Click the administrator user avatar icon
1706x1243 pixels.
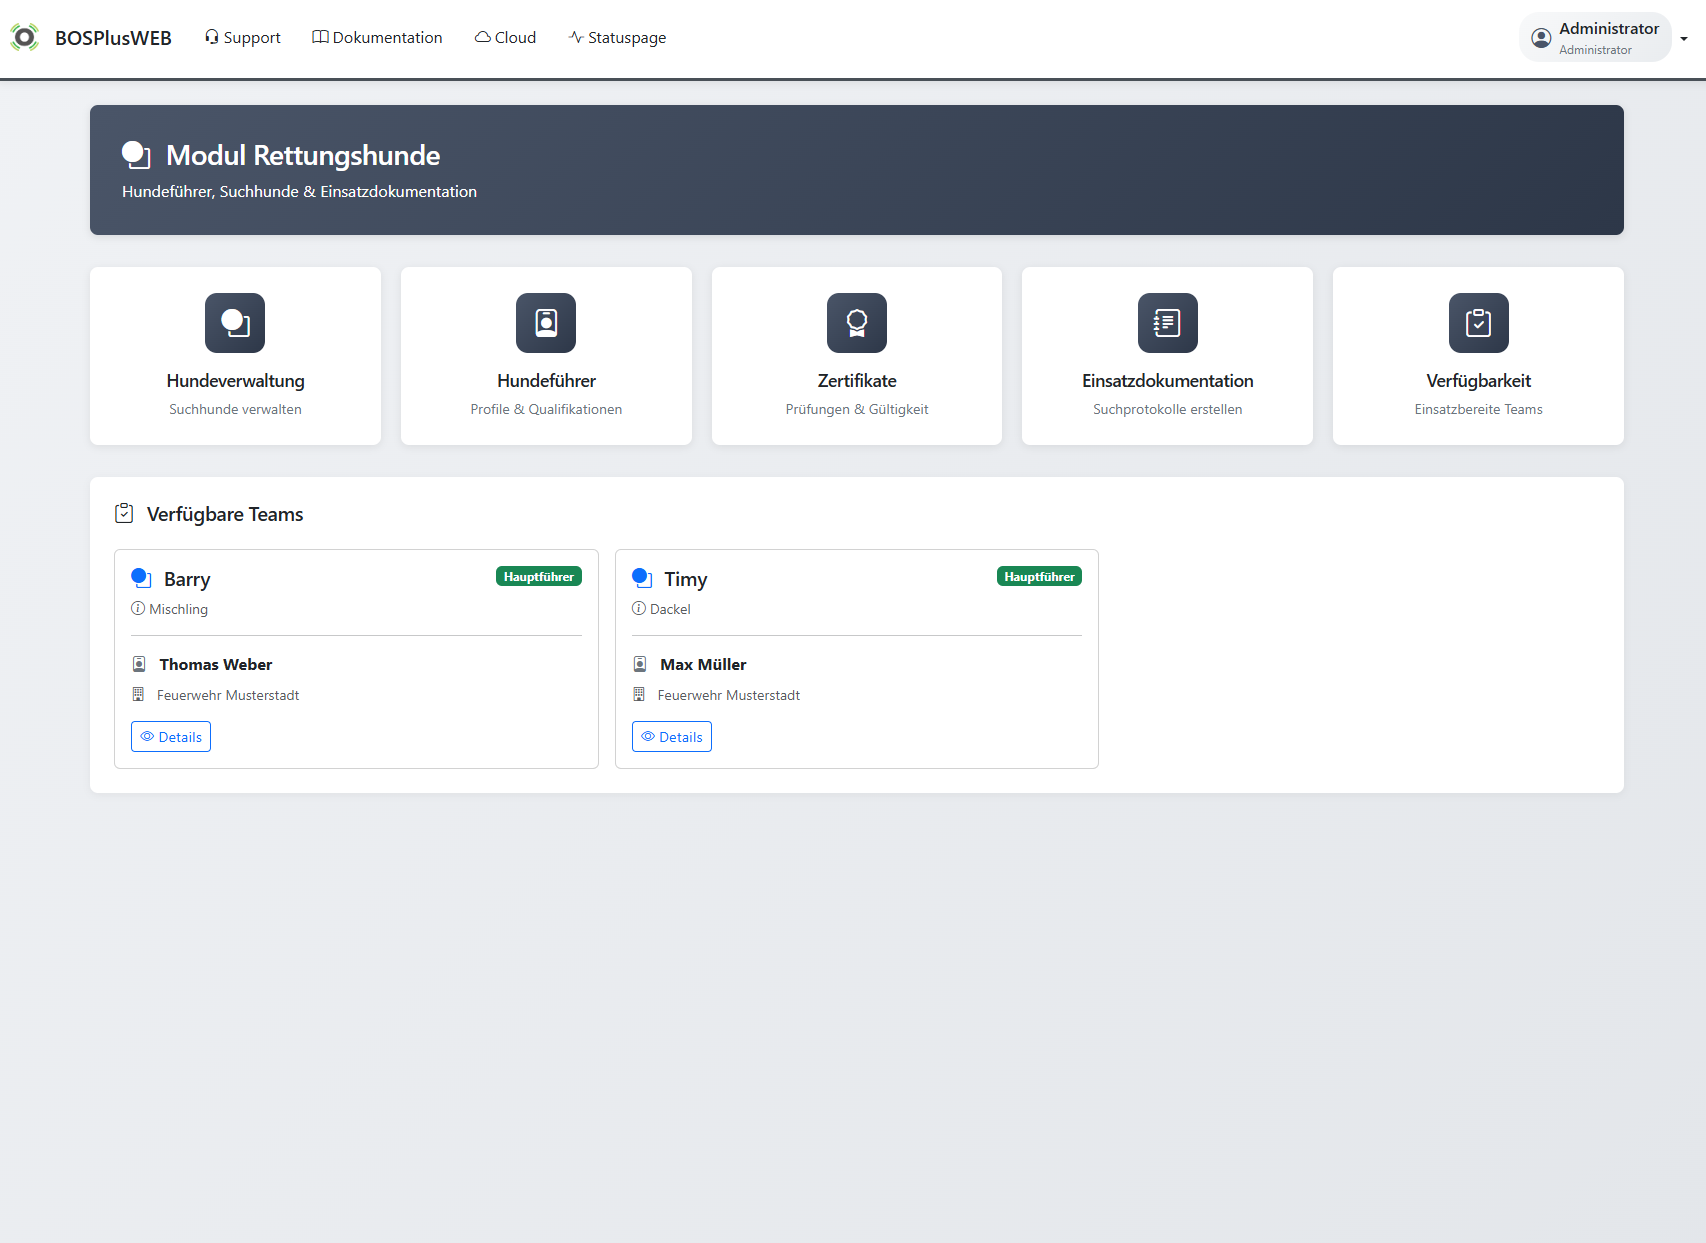1541,38
